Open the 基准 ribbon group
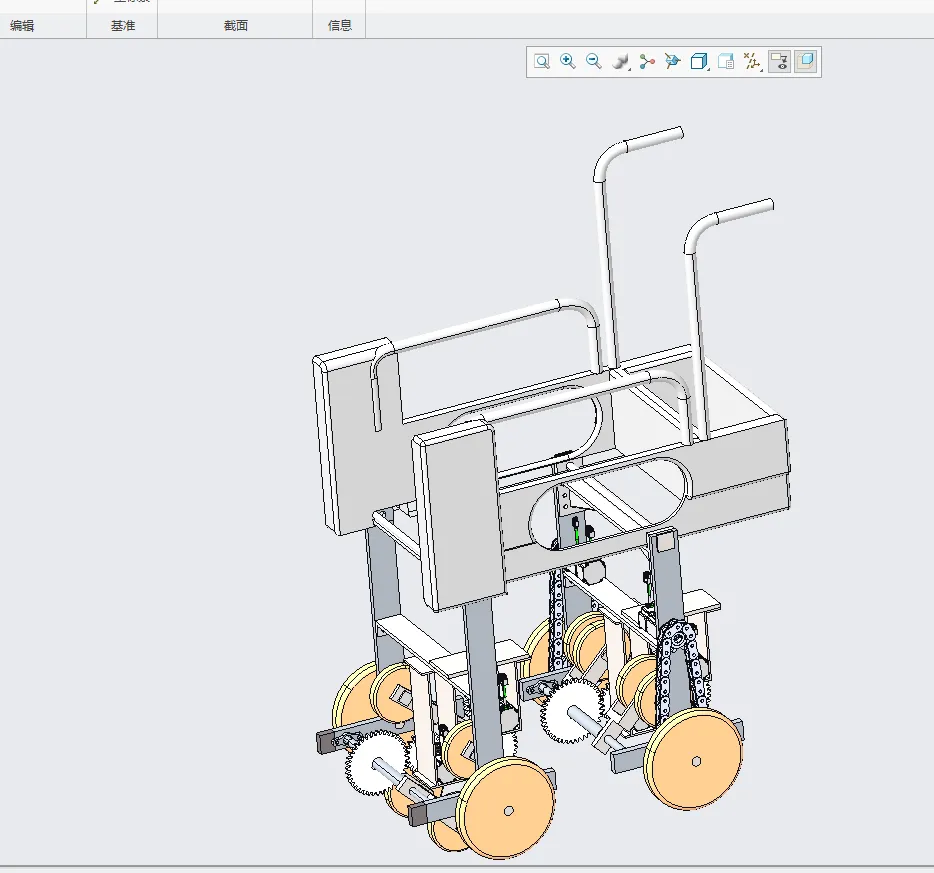 coord(122,26)
